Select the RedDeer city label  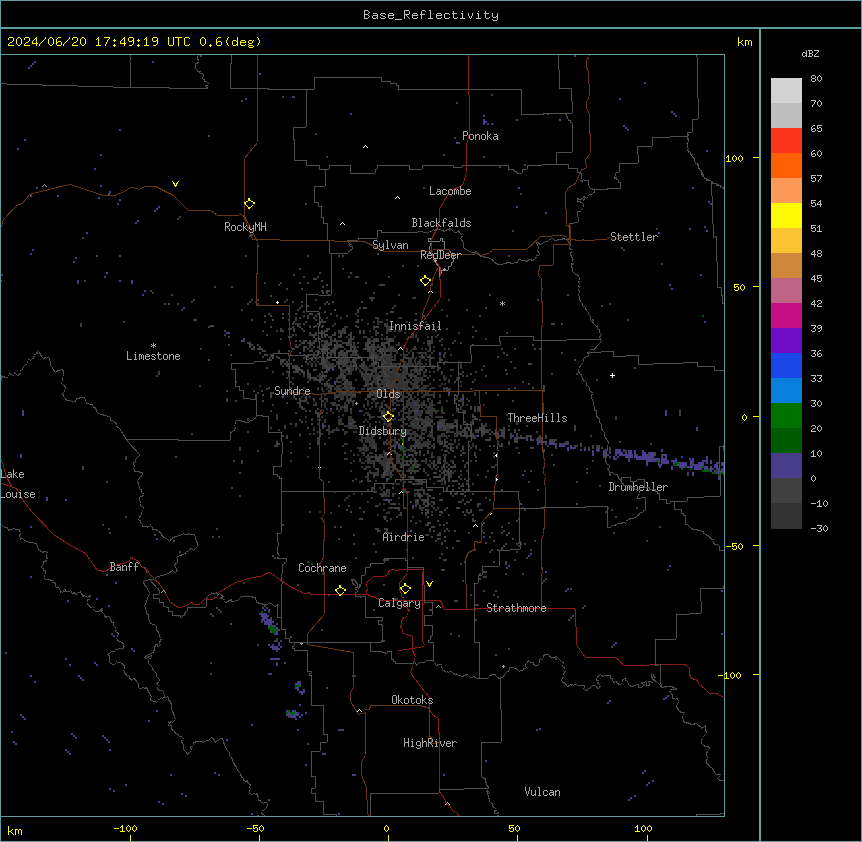coord(440,255)
